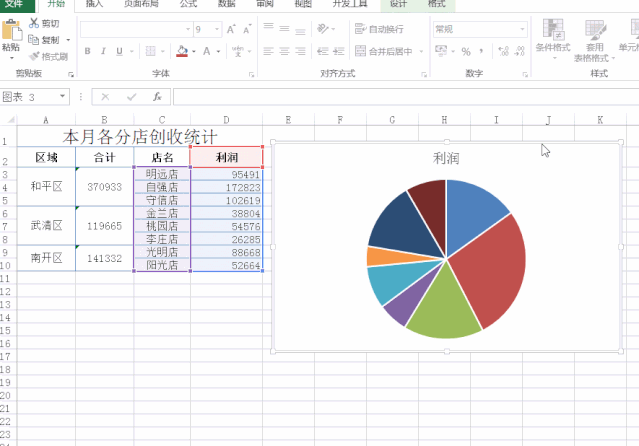Image resolution: width=639 pixels, height=446 pixels.
Task: Open Conditional Formatting (条件格式)
Action: coord(553,40)
